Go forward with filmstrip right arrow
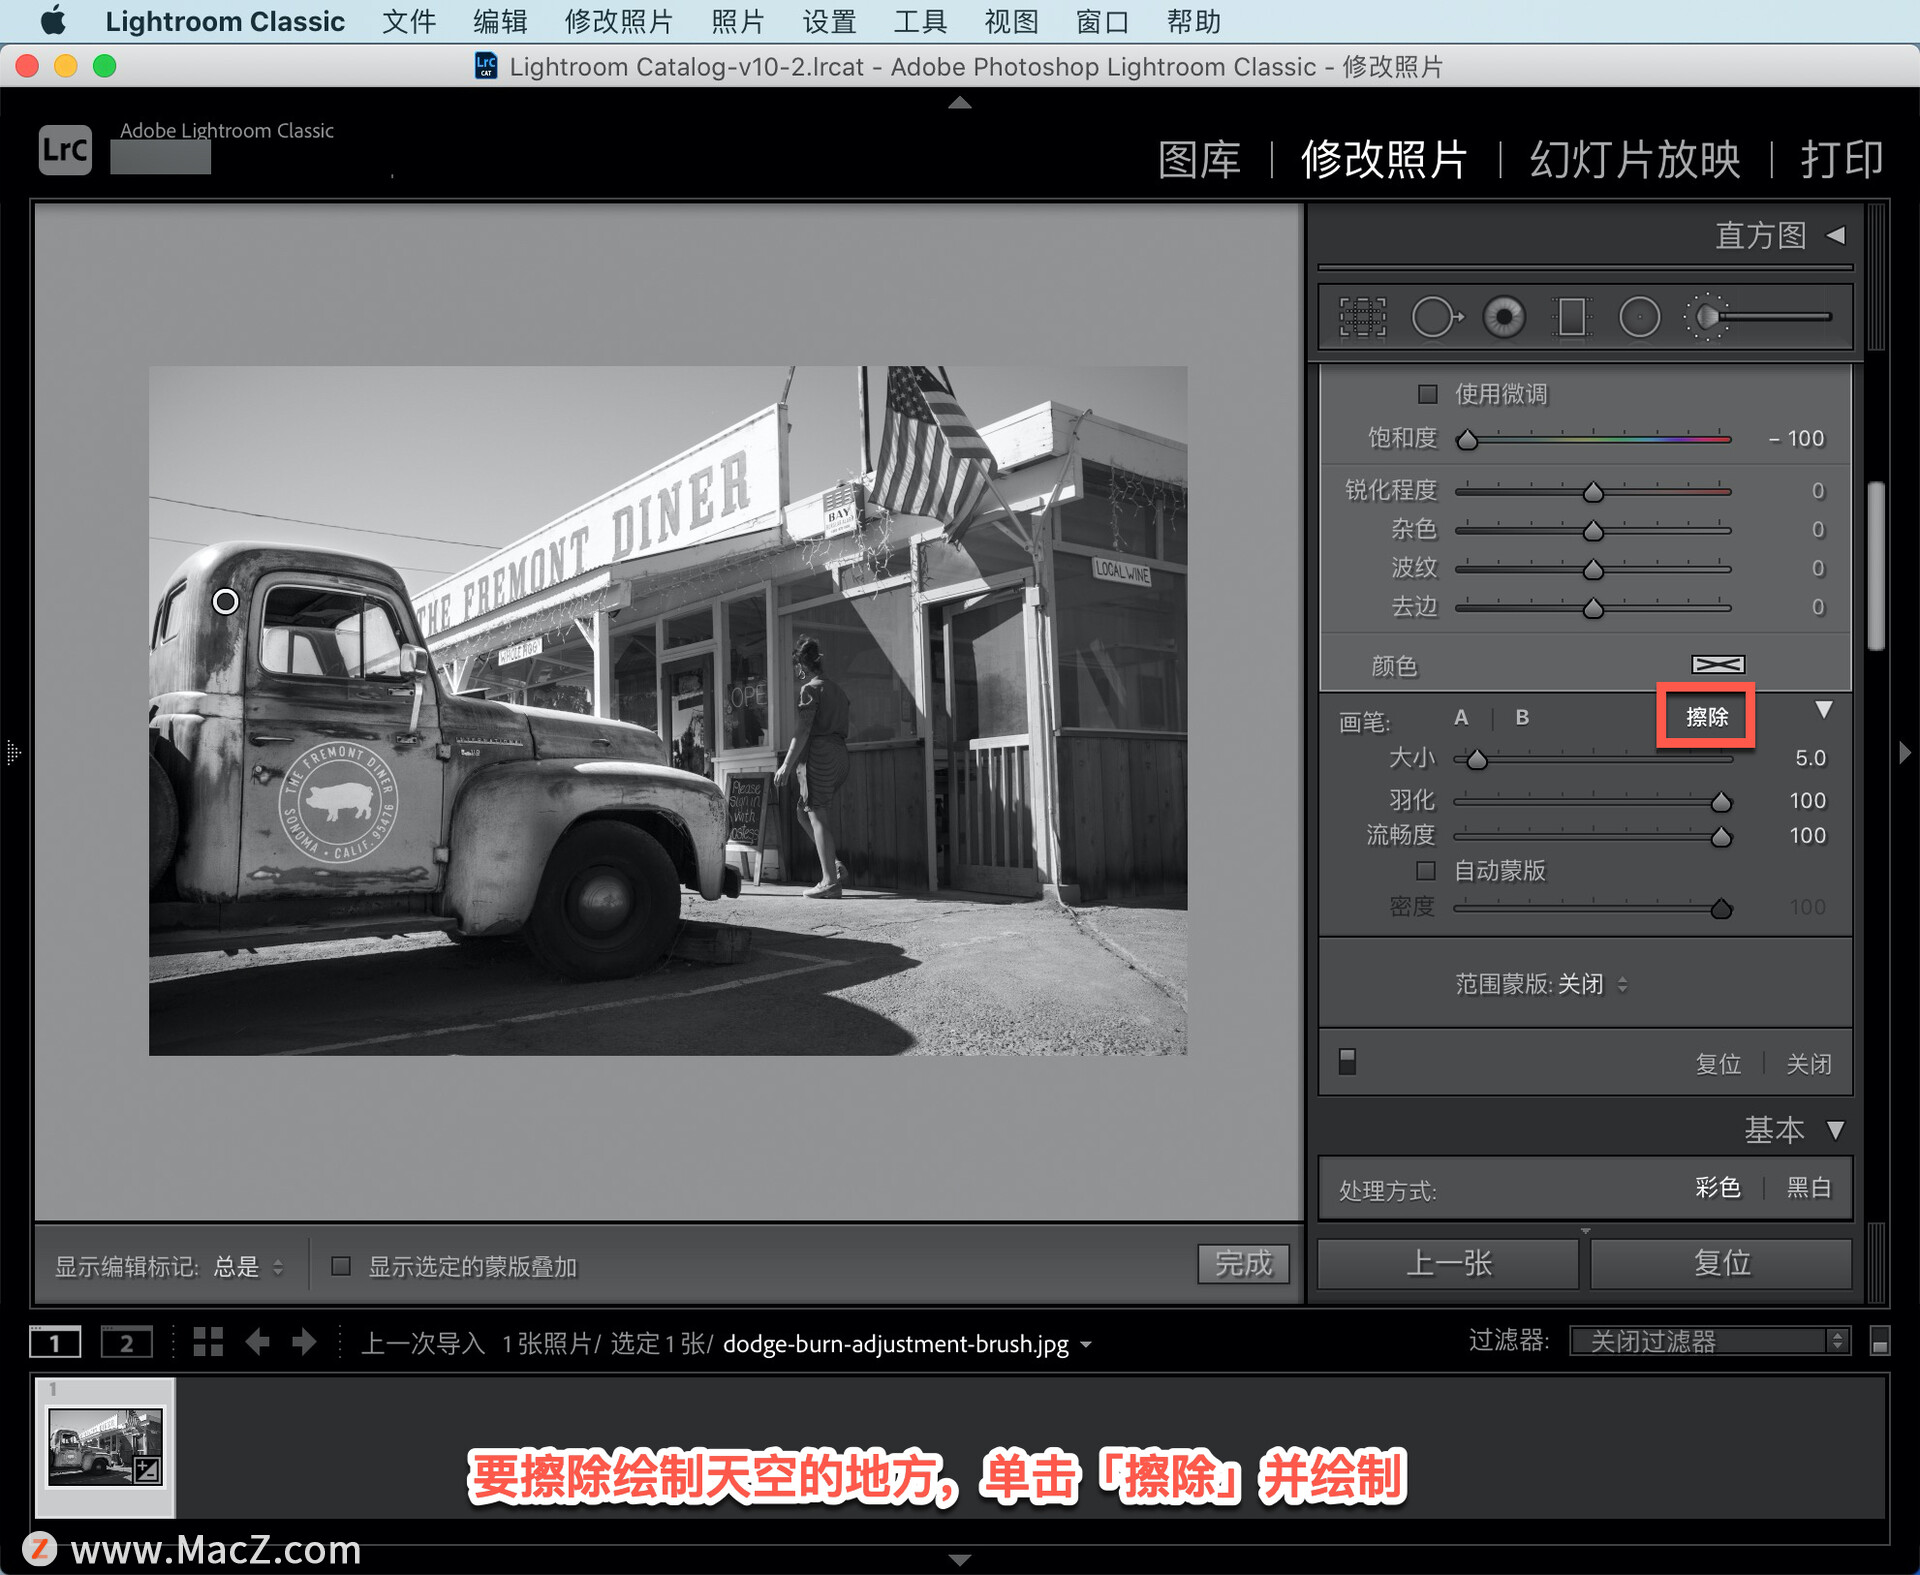 304,1342
